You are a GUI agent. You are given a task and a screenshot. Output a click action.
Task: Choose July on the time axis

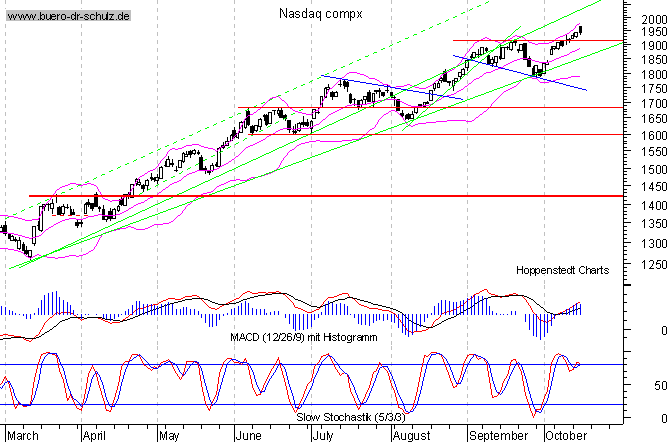tap(323, 436)
